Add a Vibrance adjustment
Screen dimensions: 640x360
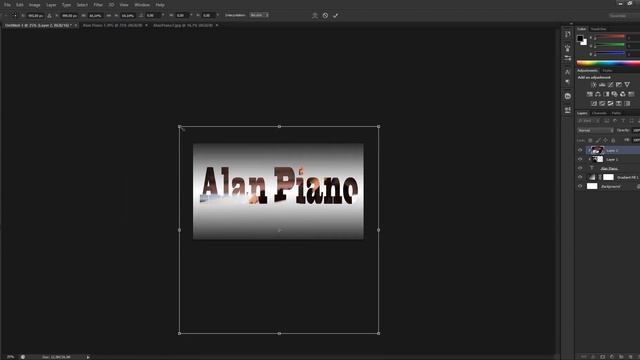[x=627, y=84]
